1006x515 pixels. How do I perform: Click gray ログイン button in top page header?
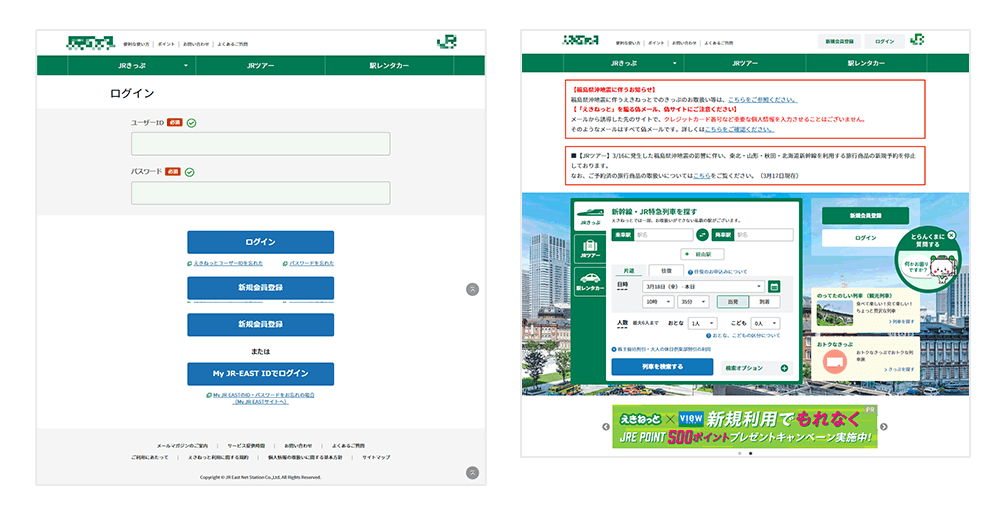point(884,41)
